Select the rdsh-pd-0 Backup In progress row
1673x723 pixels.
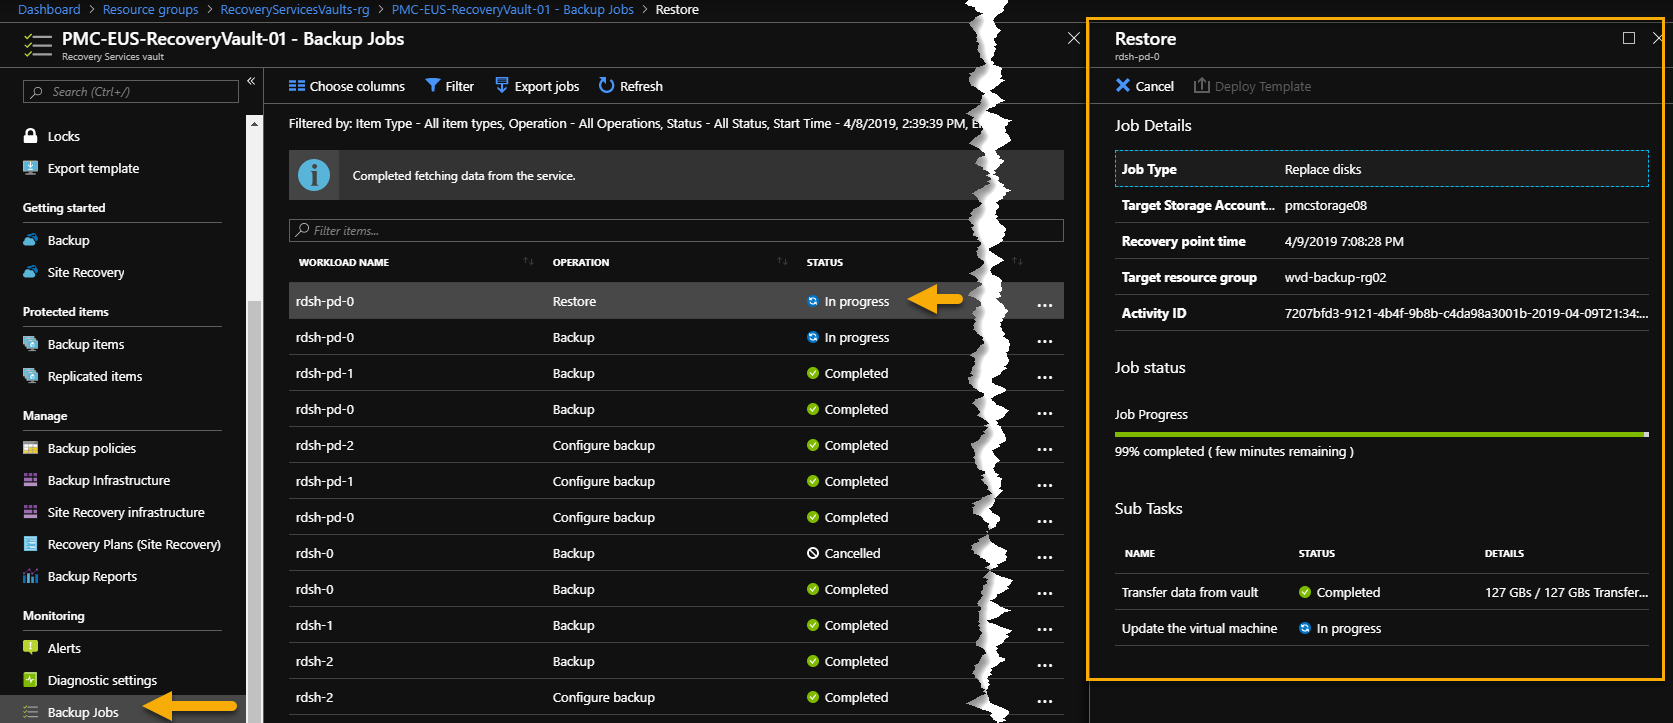click(676, 337)
